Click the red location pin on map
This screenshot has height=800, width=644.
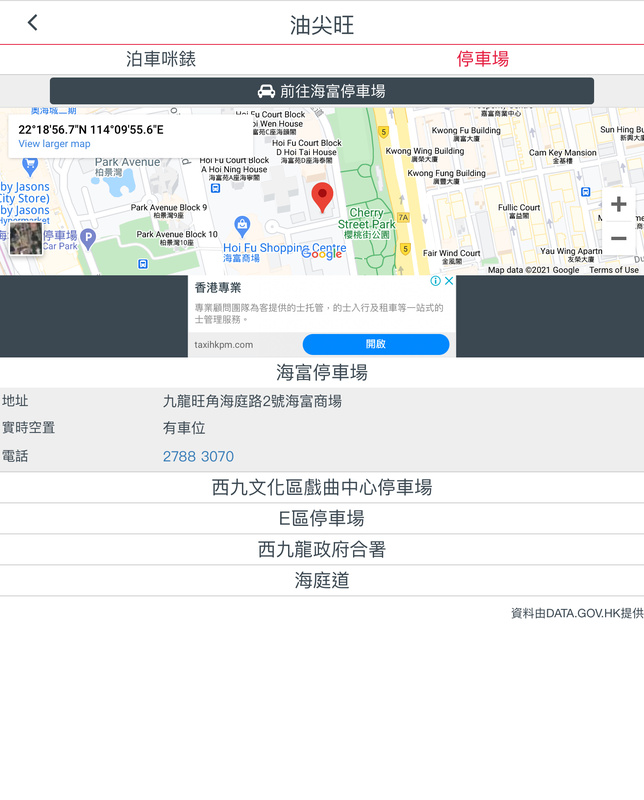click(x=322, y=197)
